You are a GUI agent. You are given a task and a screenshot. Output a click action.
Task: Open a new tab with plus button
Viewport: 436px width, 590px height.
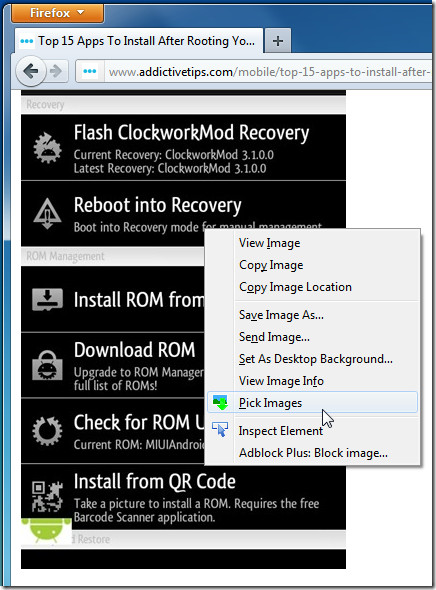click(278, 41)
